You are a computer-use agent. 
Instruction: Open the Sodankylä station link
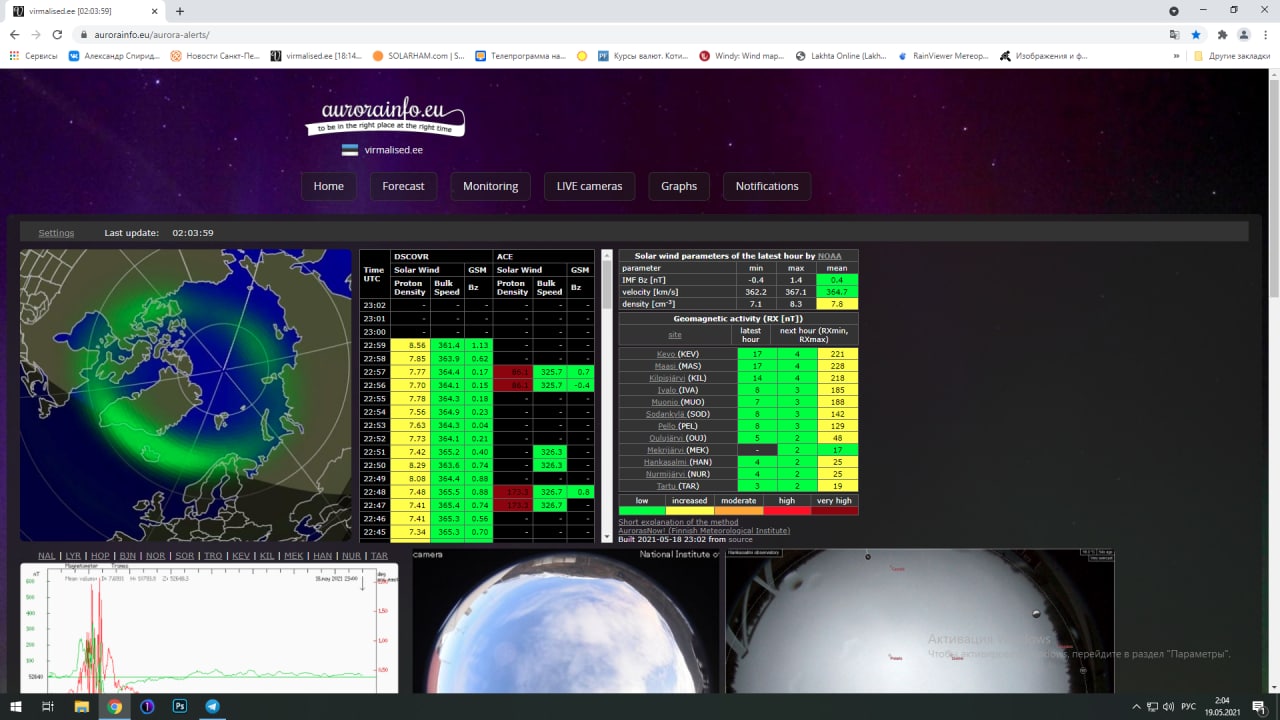(x=665, y=414)
